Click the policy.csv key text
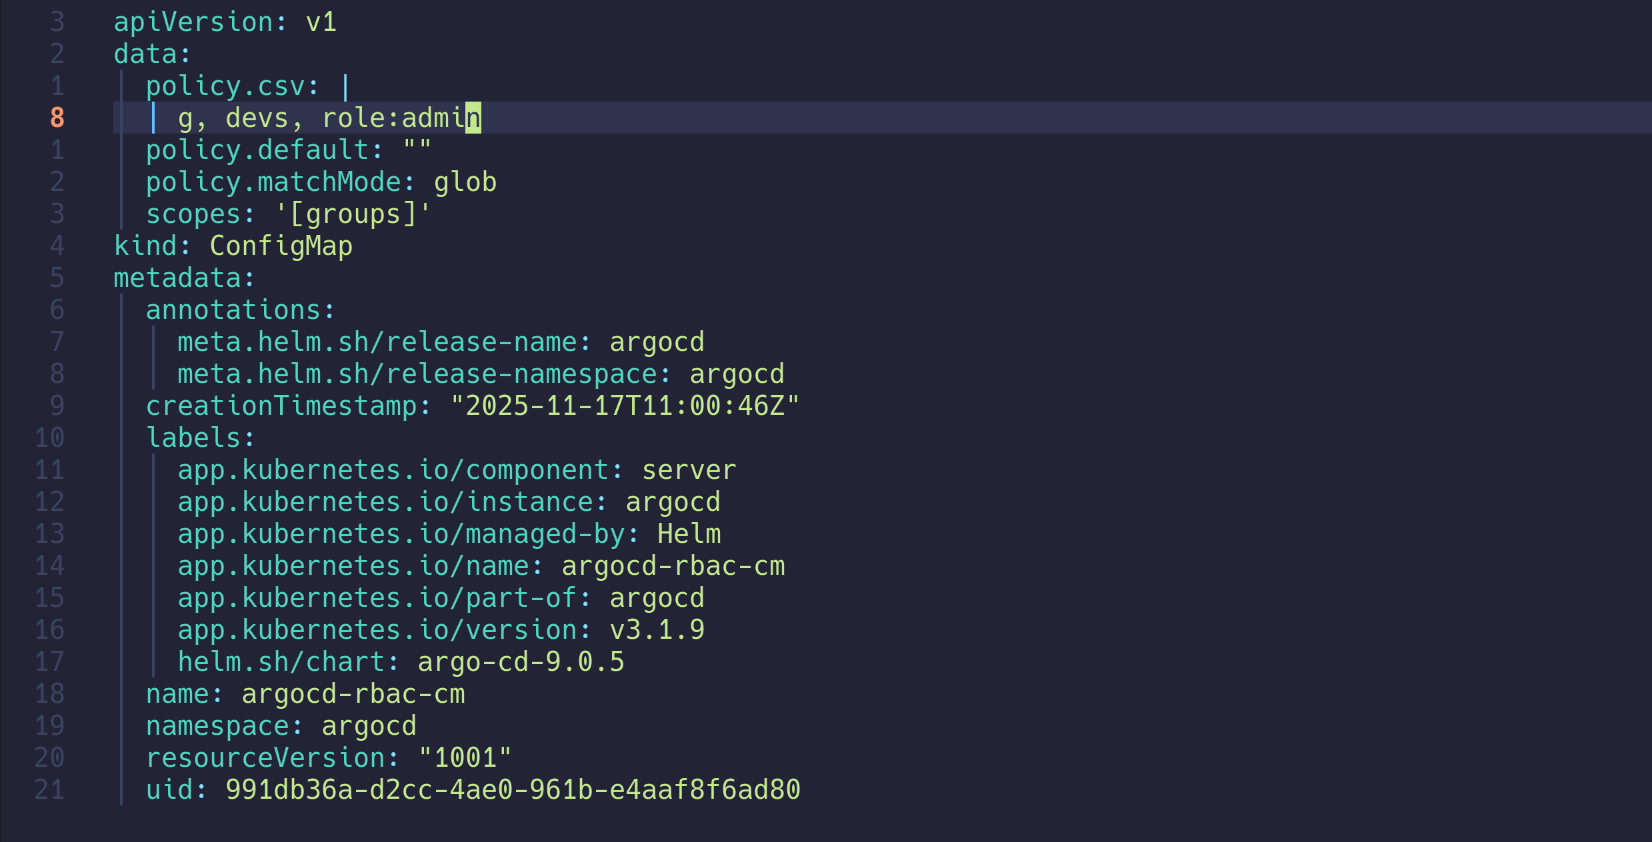 (225, 87)
